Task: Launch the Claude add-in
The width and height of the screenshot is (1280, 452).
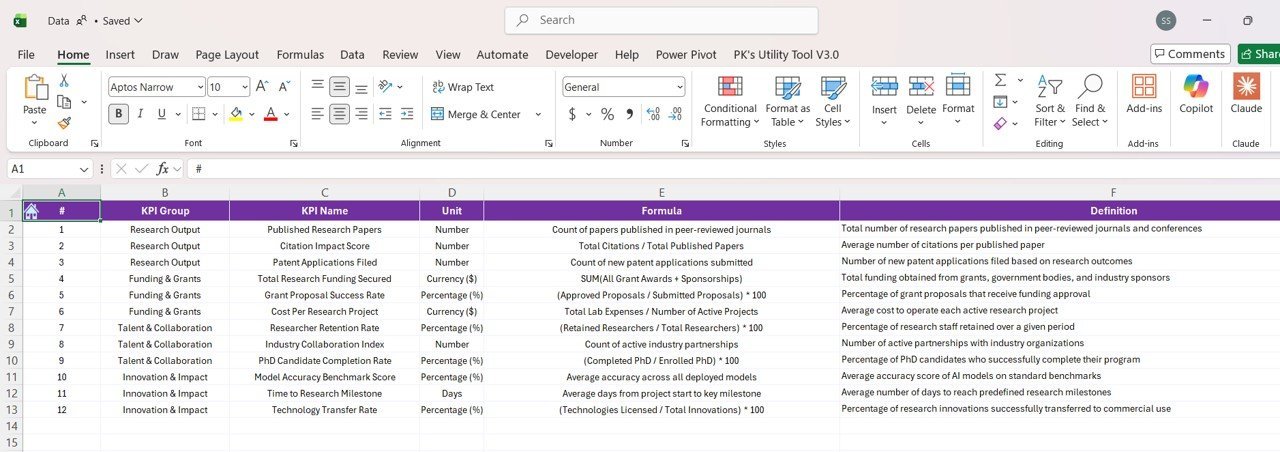Action: click(1246, 94)
